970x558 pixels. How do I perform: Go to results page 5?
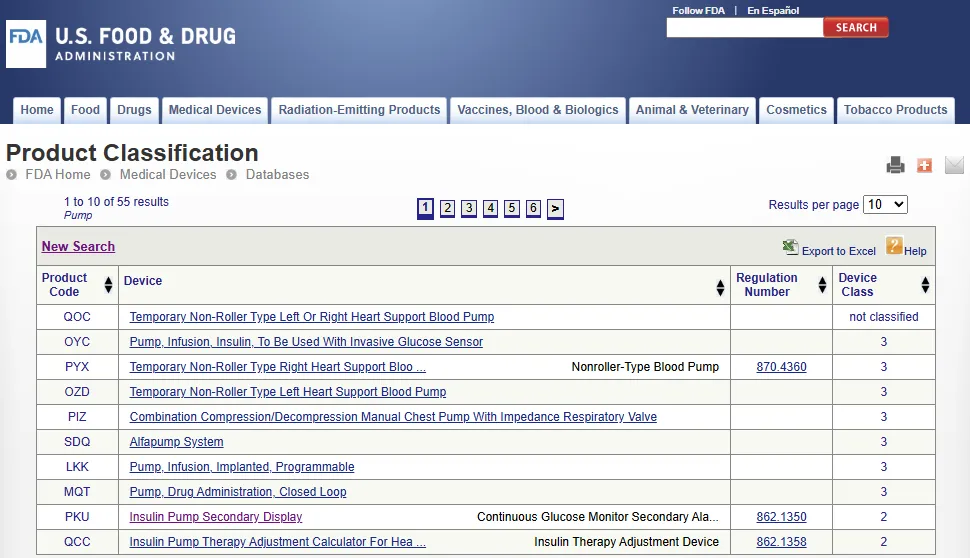[512, 208]
